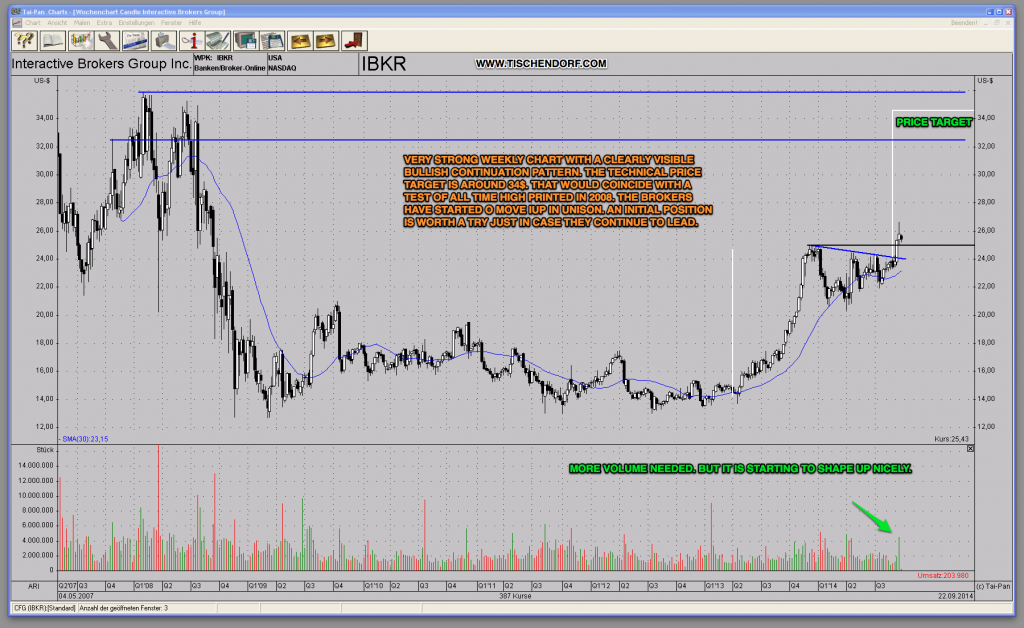This screenshot has width=1024, height=628.
Task: Open the wrench configuration tool
Action: coord(108,40)
